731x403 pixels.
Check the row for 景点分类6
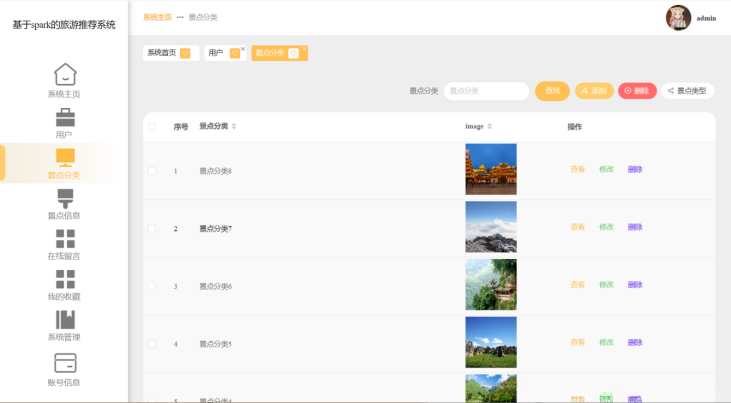[x=152, y=286]
